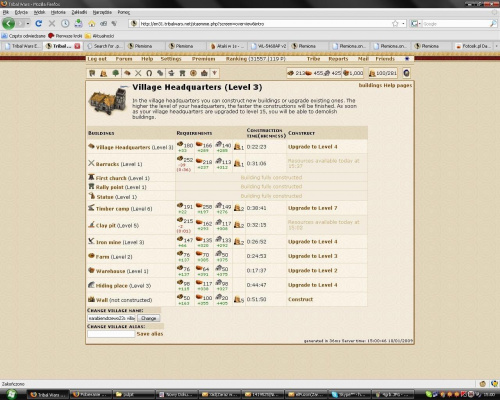The height and width of the screenshot is (400, 500).
Task: Click the house-shaped quickbar icon
Action: (x=204, y=73)
